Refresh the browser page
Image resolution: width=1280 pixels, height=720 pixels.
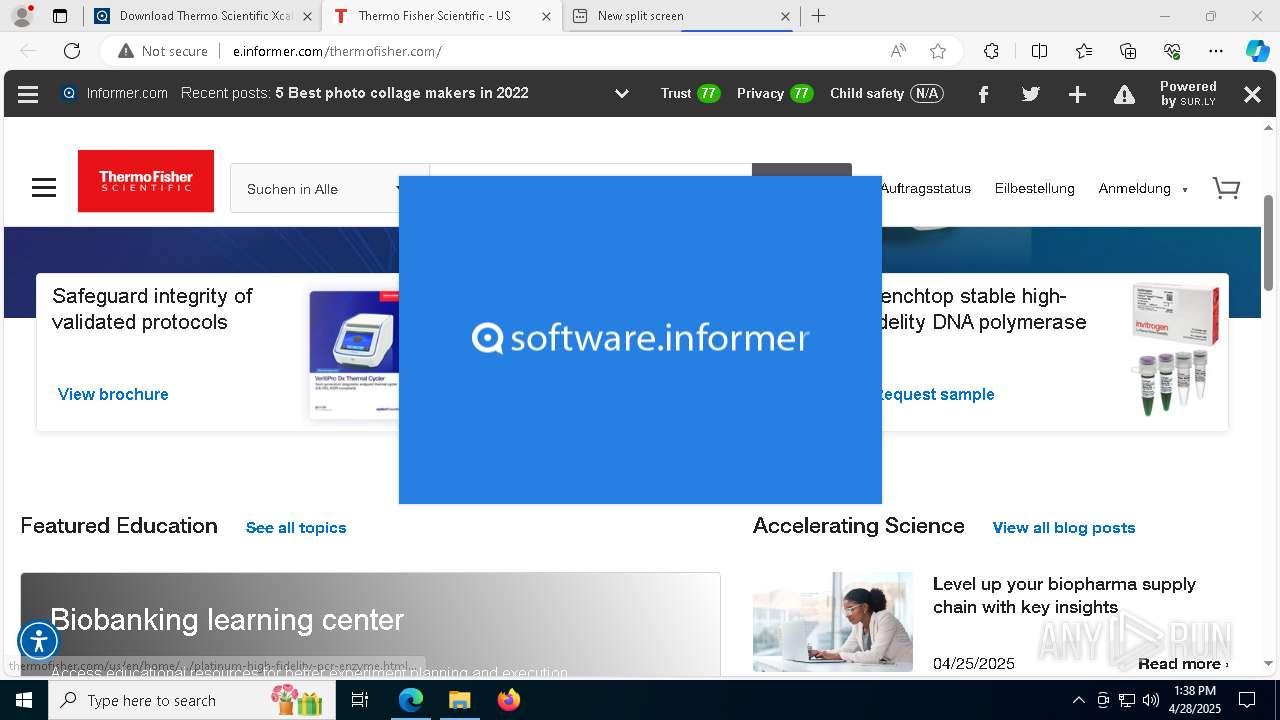click(72, 51)
